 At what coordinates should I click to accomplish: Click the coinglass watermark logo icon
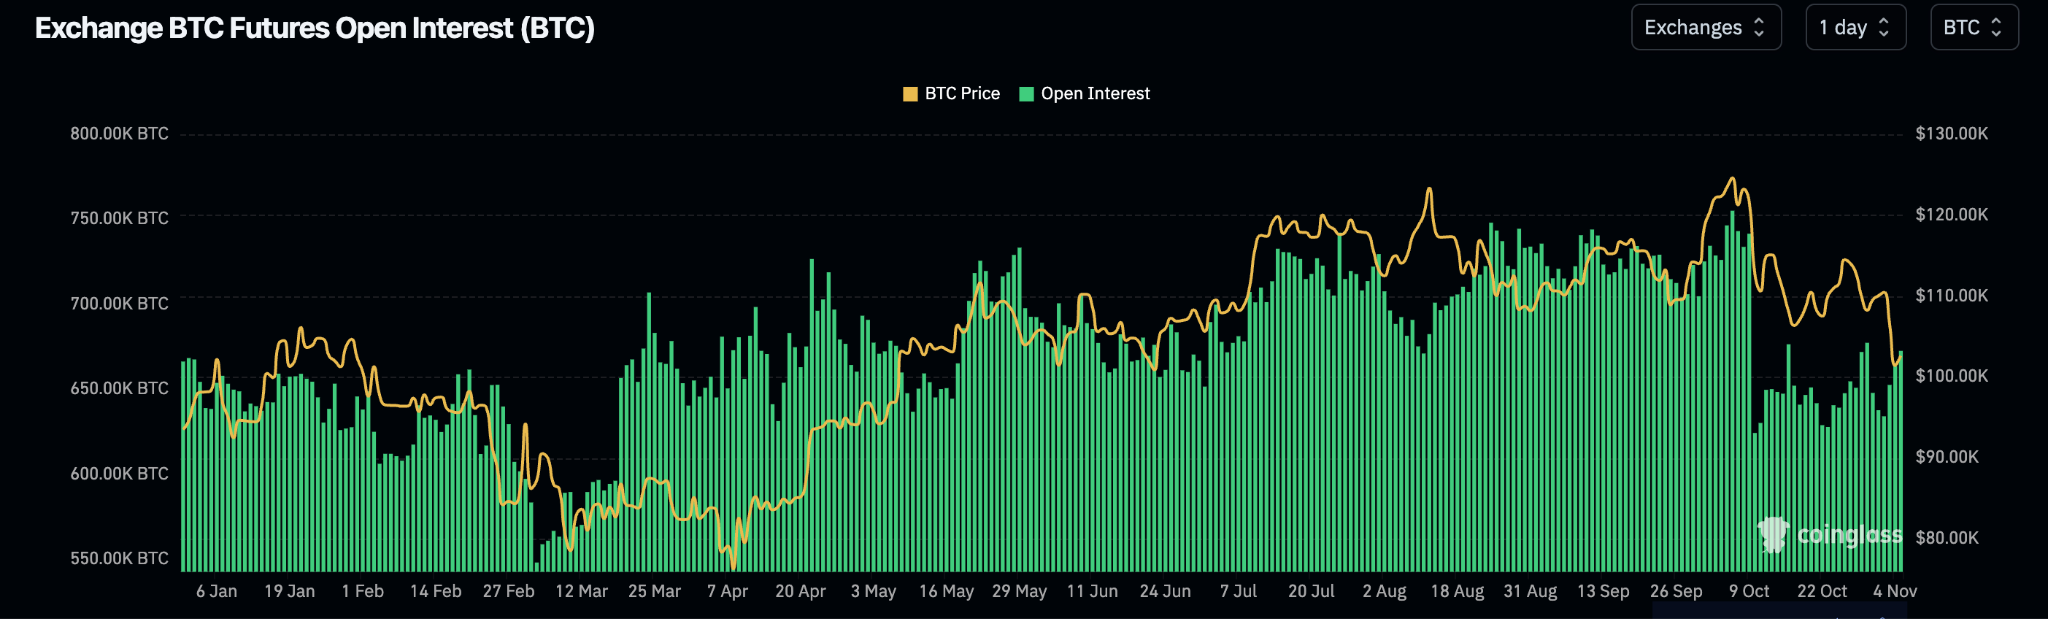pyautogui.click(x=1773, y=534)
